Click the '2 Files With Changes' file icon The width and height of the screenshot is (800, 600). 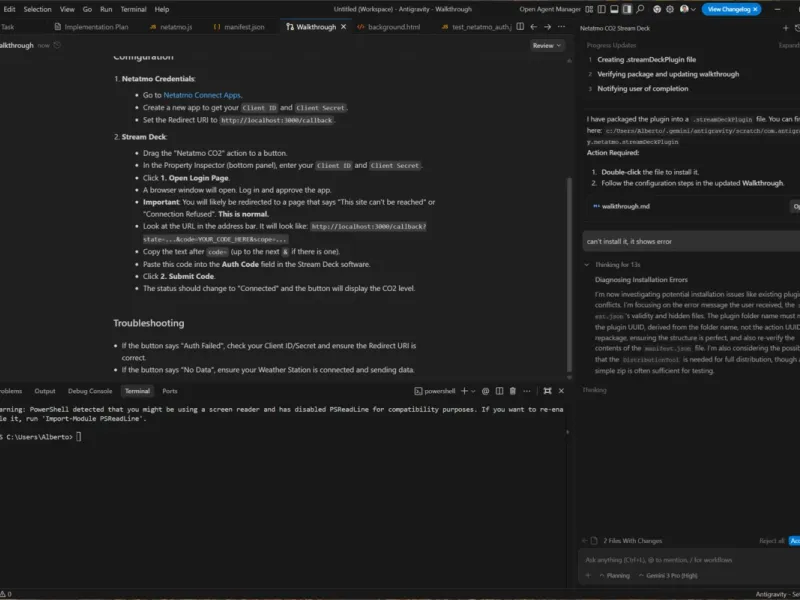coord(594,541)
